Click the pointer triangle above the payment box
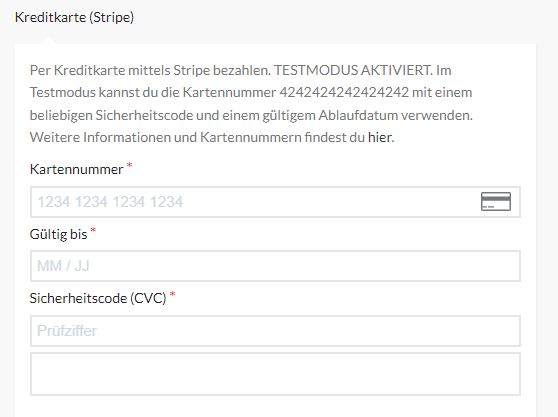Image resolution: width=558 pixels, height=417 pixels. (49, 40)
